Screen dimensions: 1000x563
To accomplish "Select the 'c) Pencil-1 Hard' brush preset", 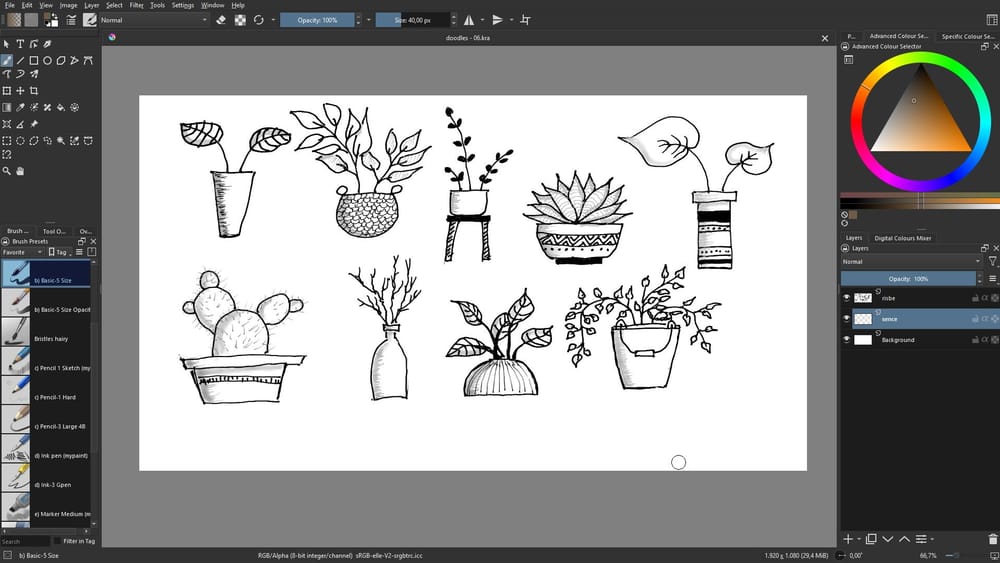I will [46, 390].
